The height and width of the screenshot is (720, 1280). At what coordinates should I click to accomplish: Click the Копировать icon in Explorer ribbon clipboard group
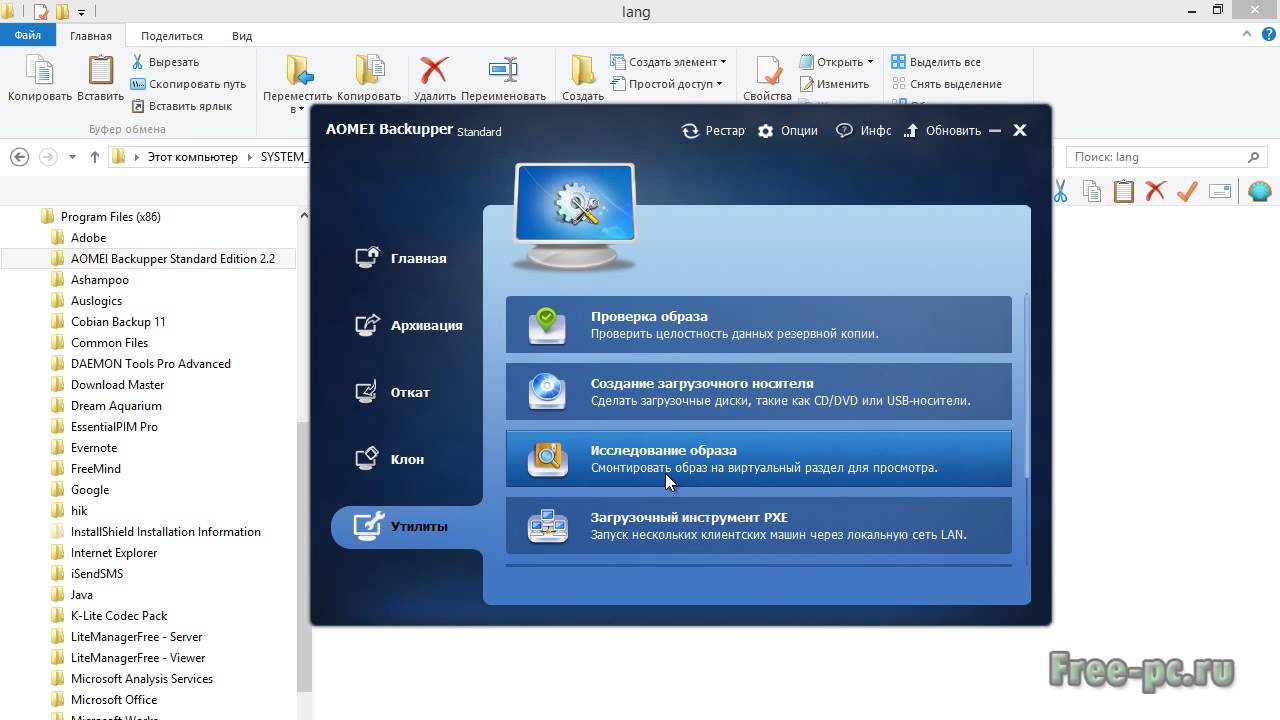[x=39, y=70]
